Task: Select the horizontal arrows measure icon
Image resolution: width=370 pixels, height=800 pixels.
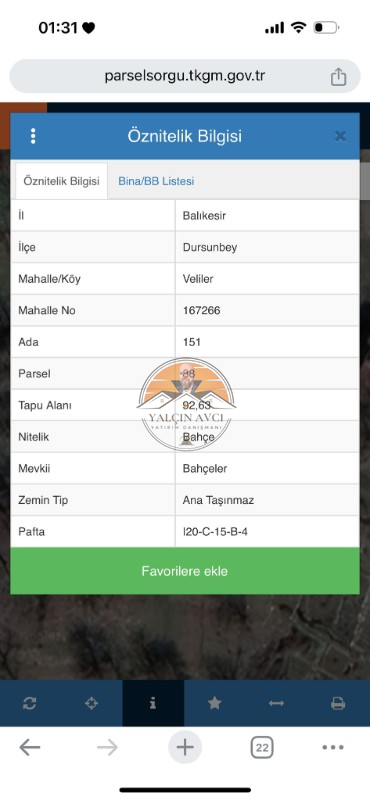Action: point(276,704)
